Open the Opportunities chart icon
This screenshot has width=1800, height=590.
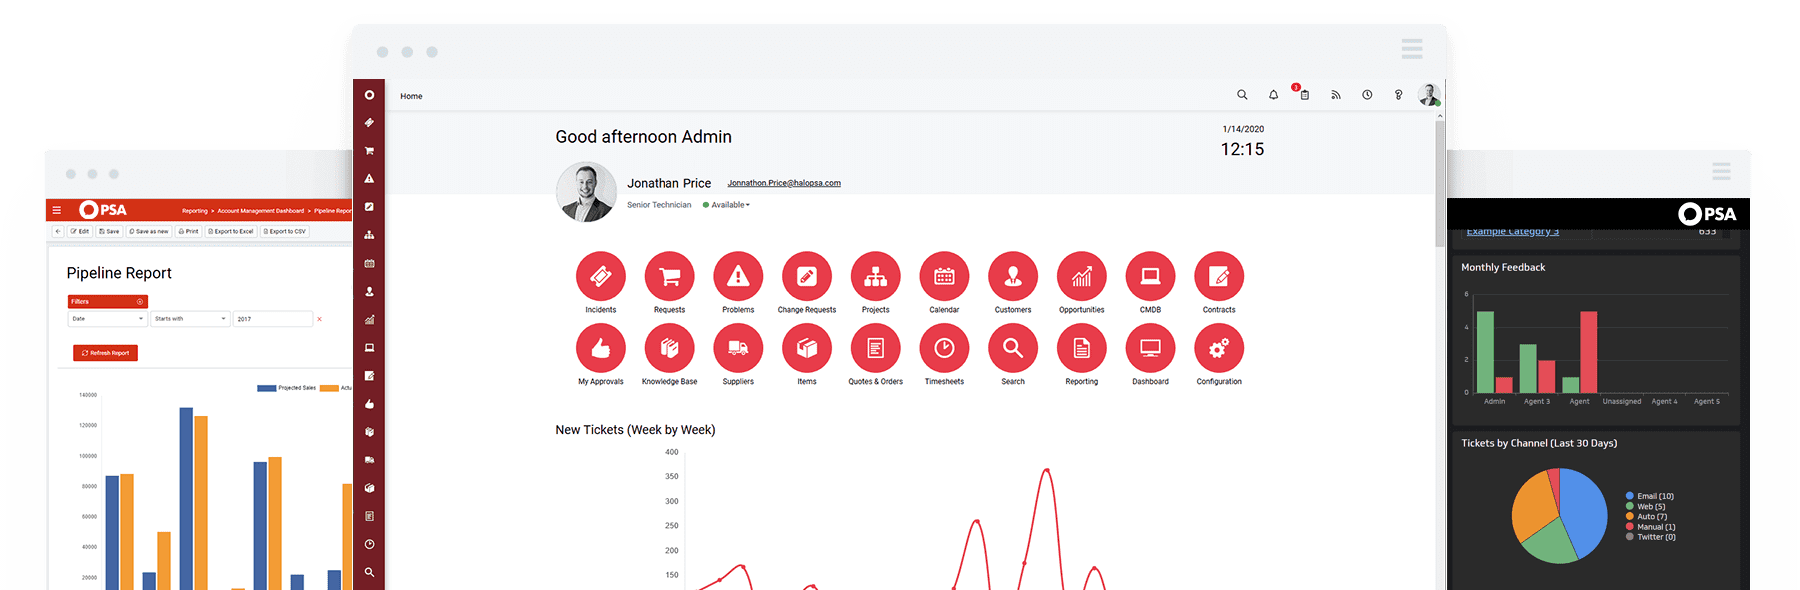click(1082, 276)
